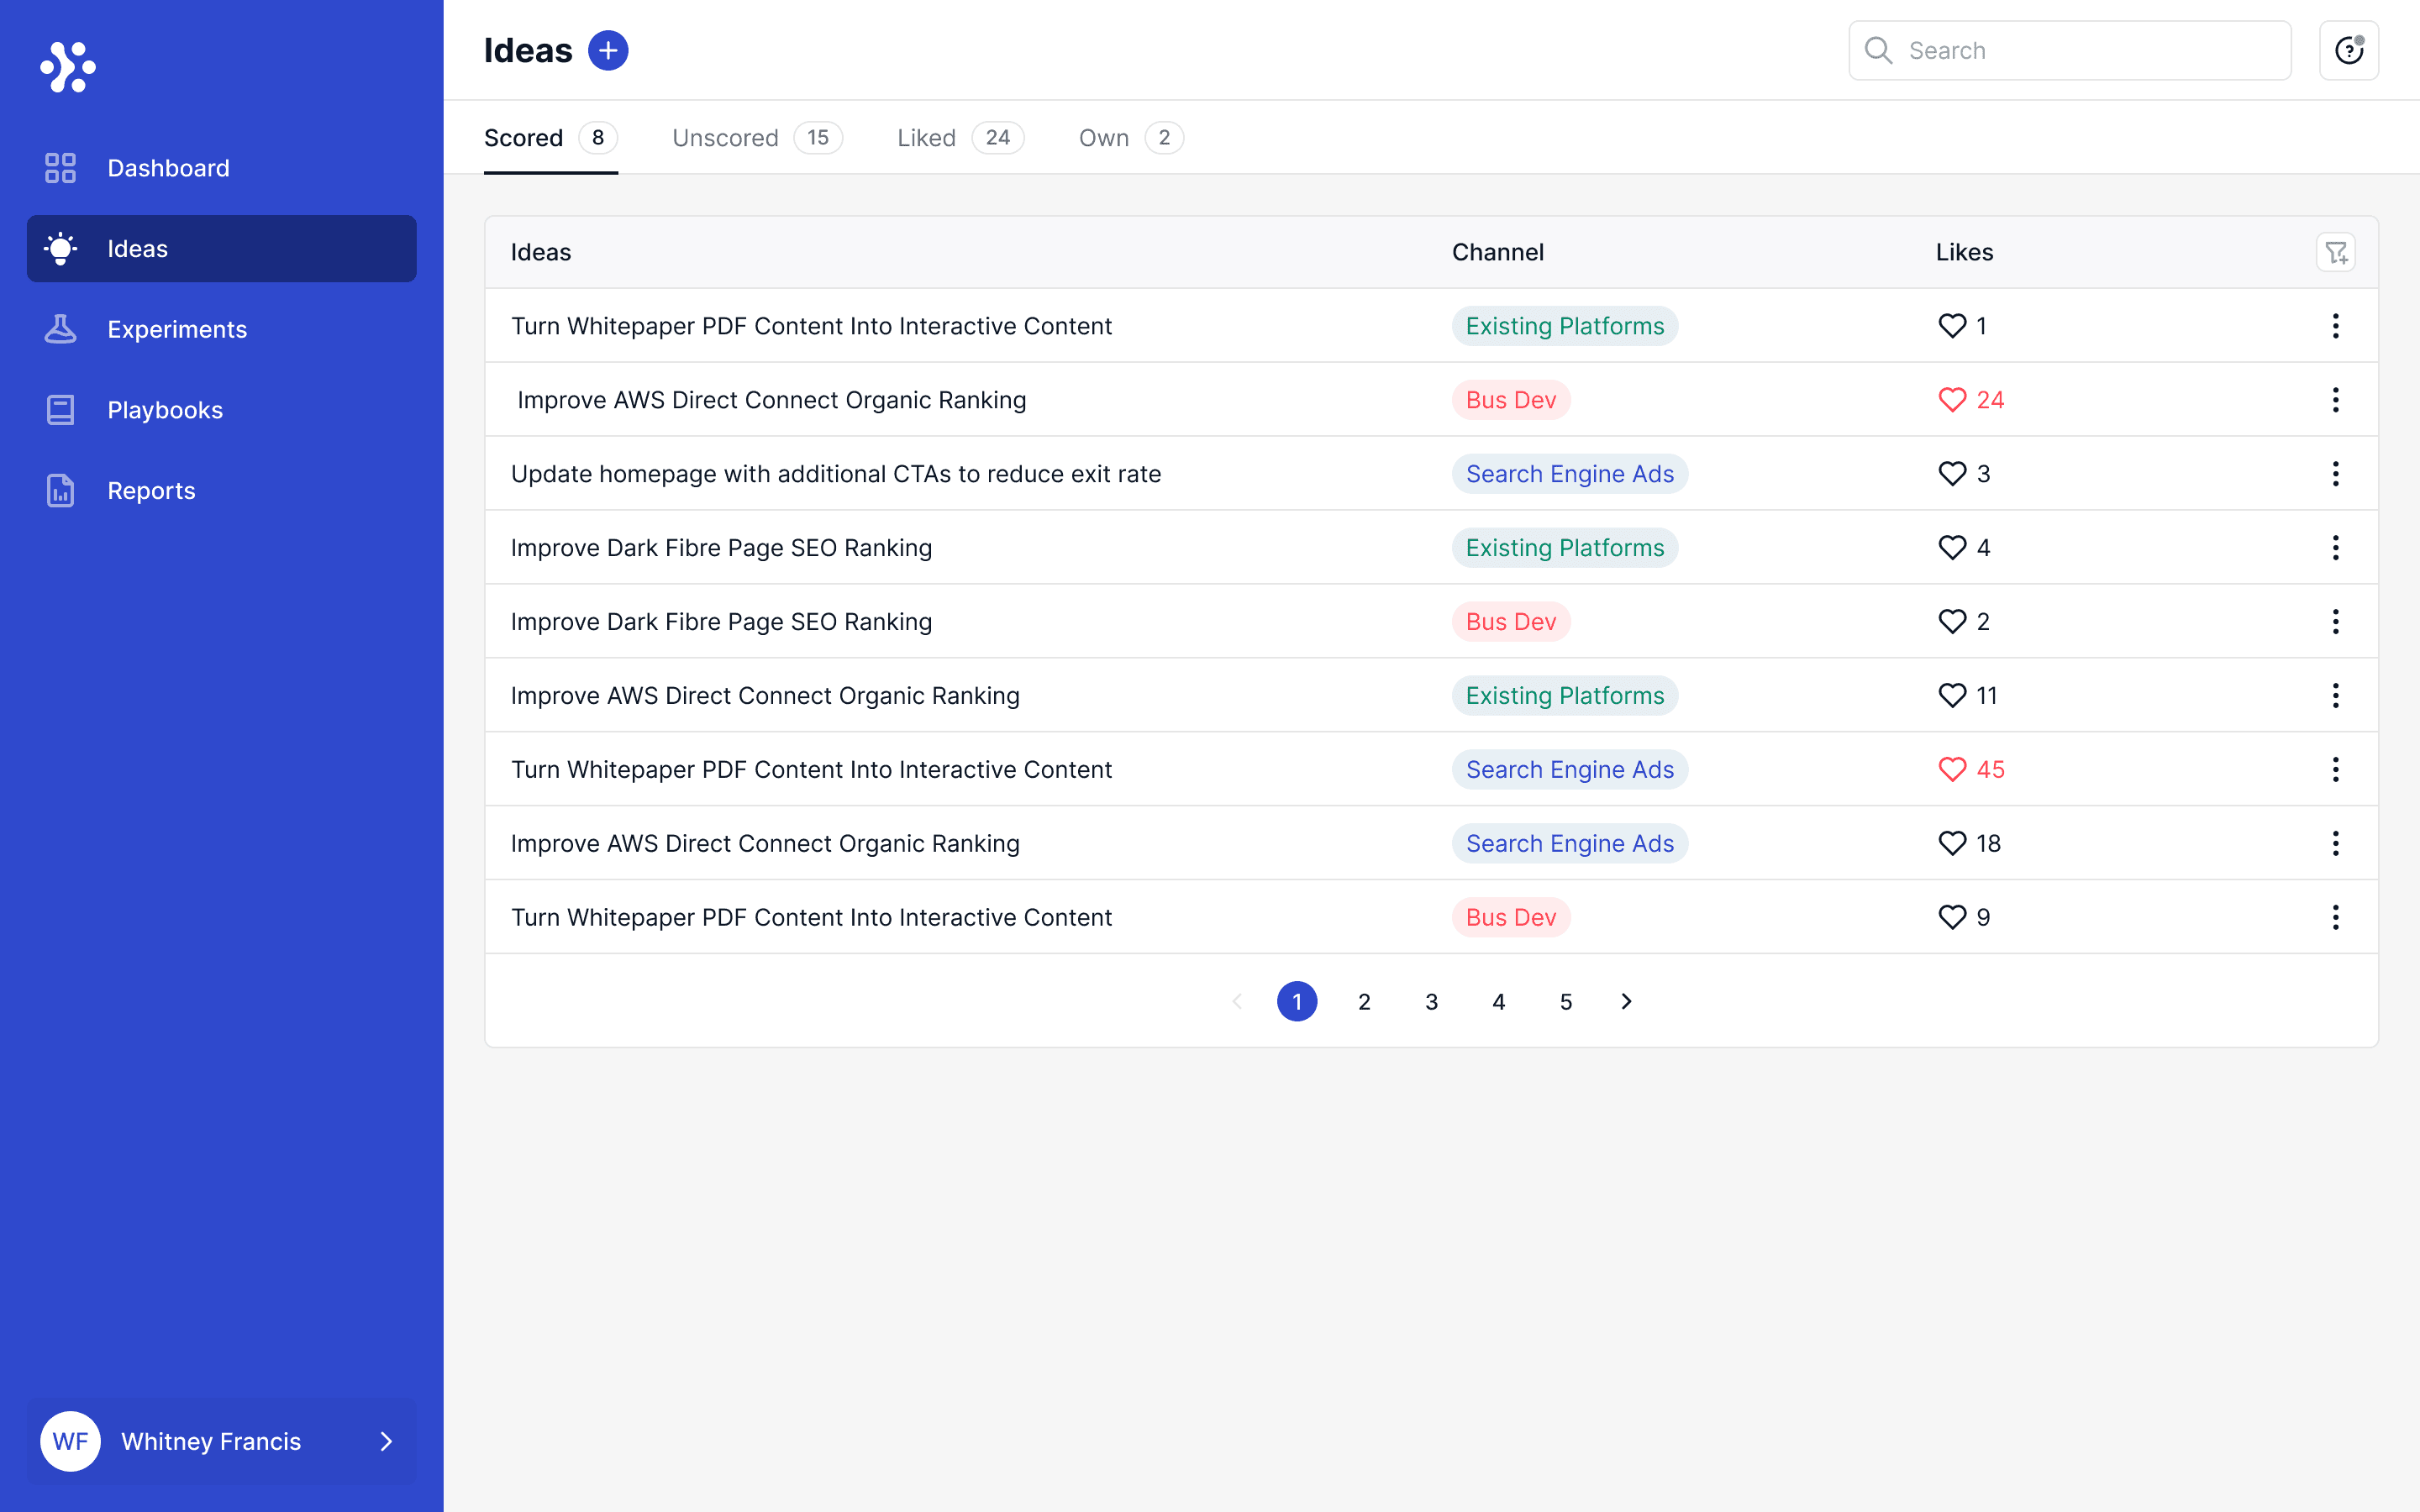Go to Experiments flask icon

pyautogui.click(x=60, y=329)
